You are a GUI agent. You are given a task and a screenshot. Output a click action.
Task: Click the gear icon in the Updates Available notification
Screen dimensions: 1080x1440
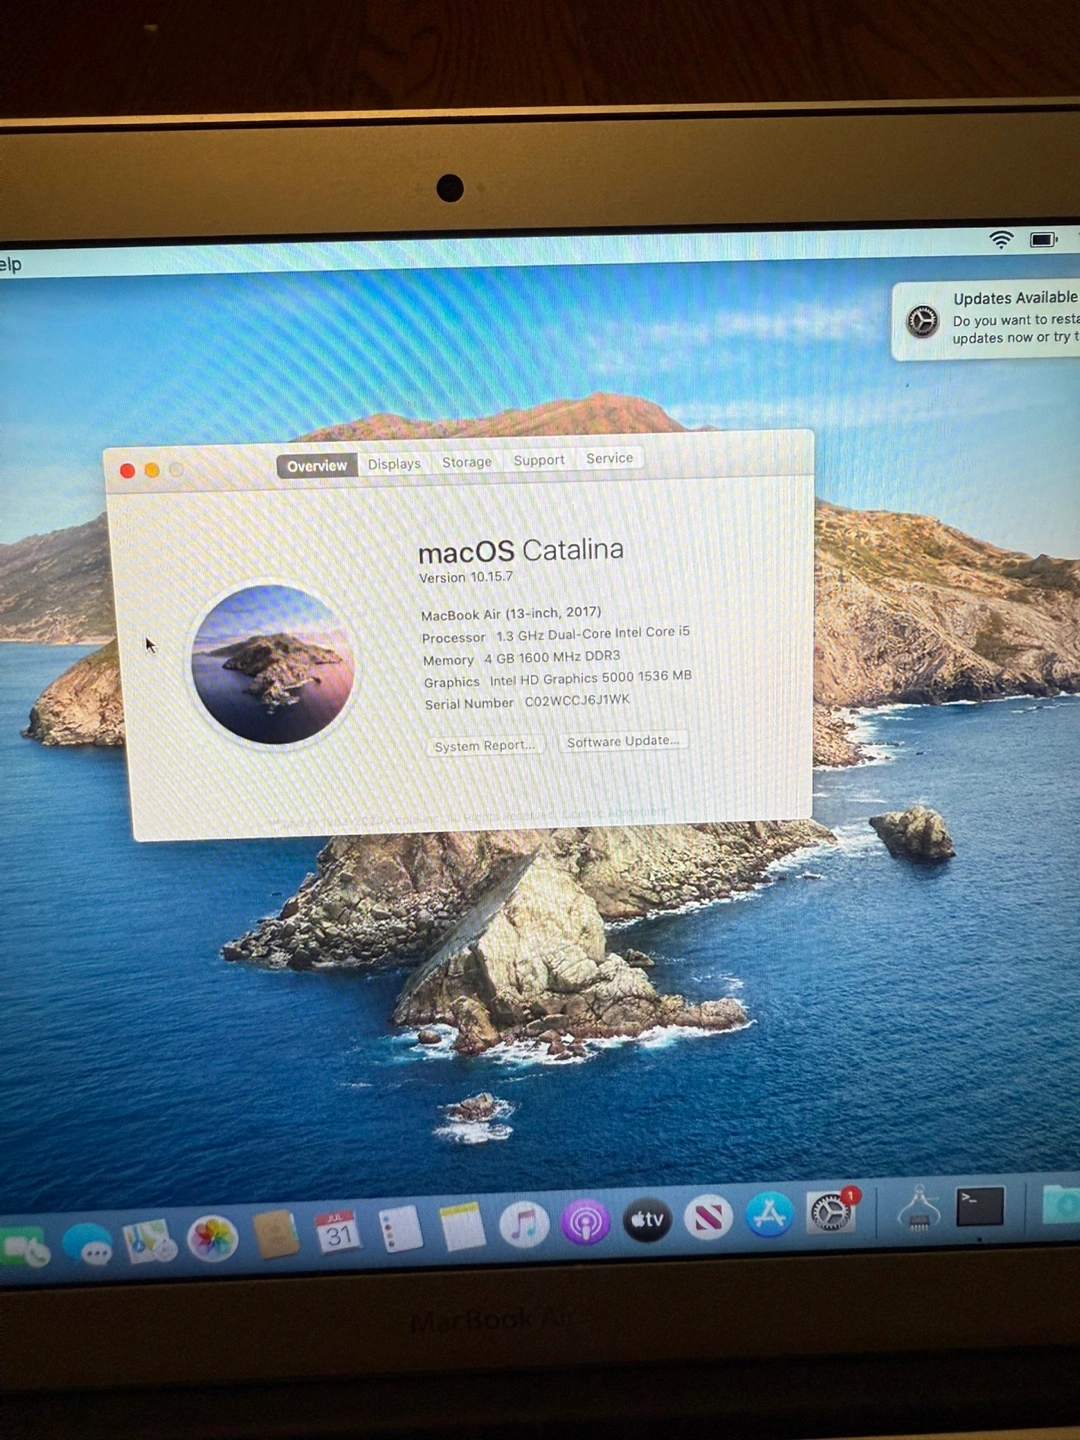pos(922,321)
